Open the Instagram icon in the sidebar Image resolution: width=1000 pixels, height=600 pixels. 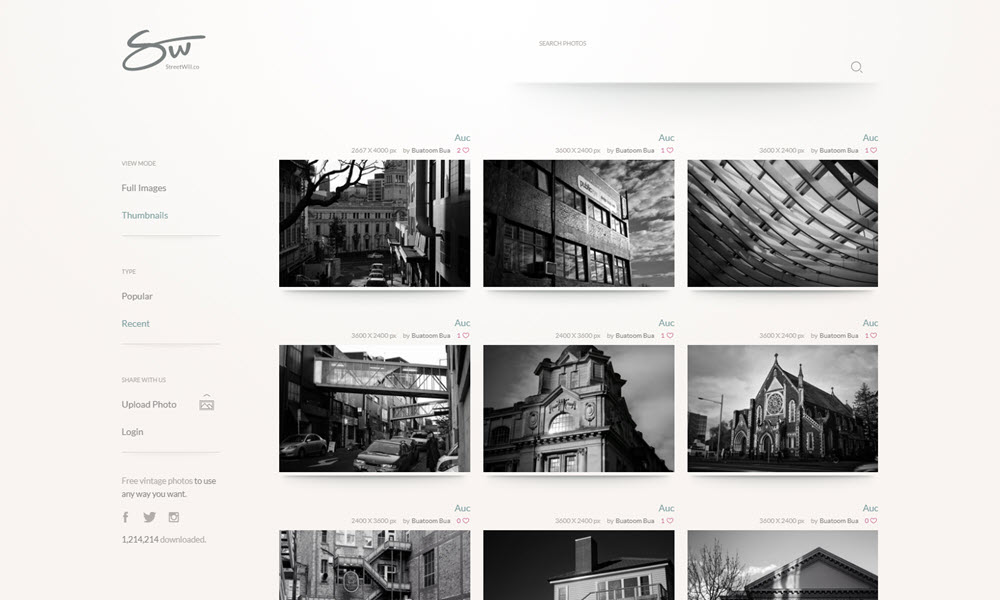(x=173, y=517)
